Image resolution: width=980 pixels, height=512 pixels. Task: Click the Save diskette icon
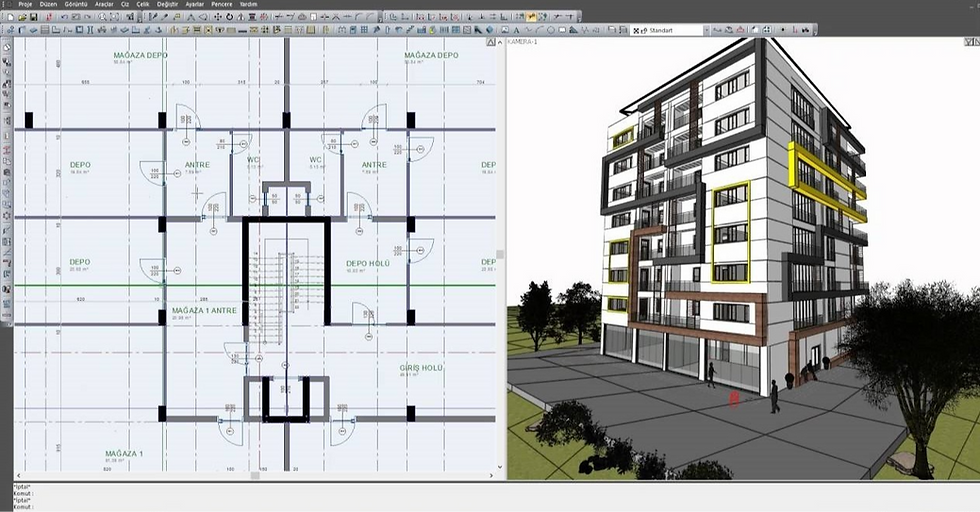(x=33, y=17)
